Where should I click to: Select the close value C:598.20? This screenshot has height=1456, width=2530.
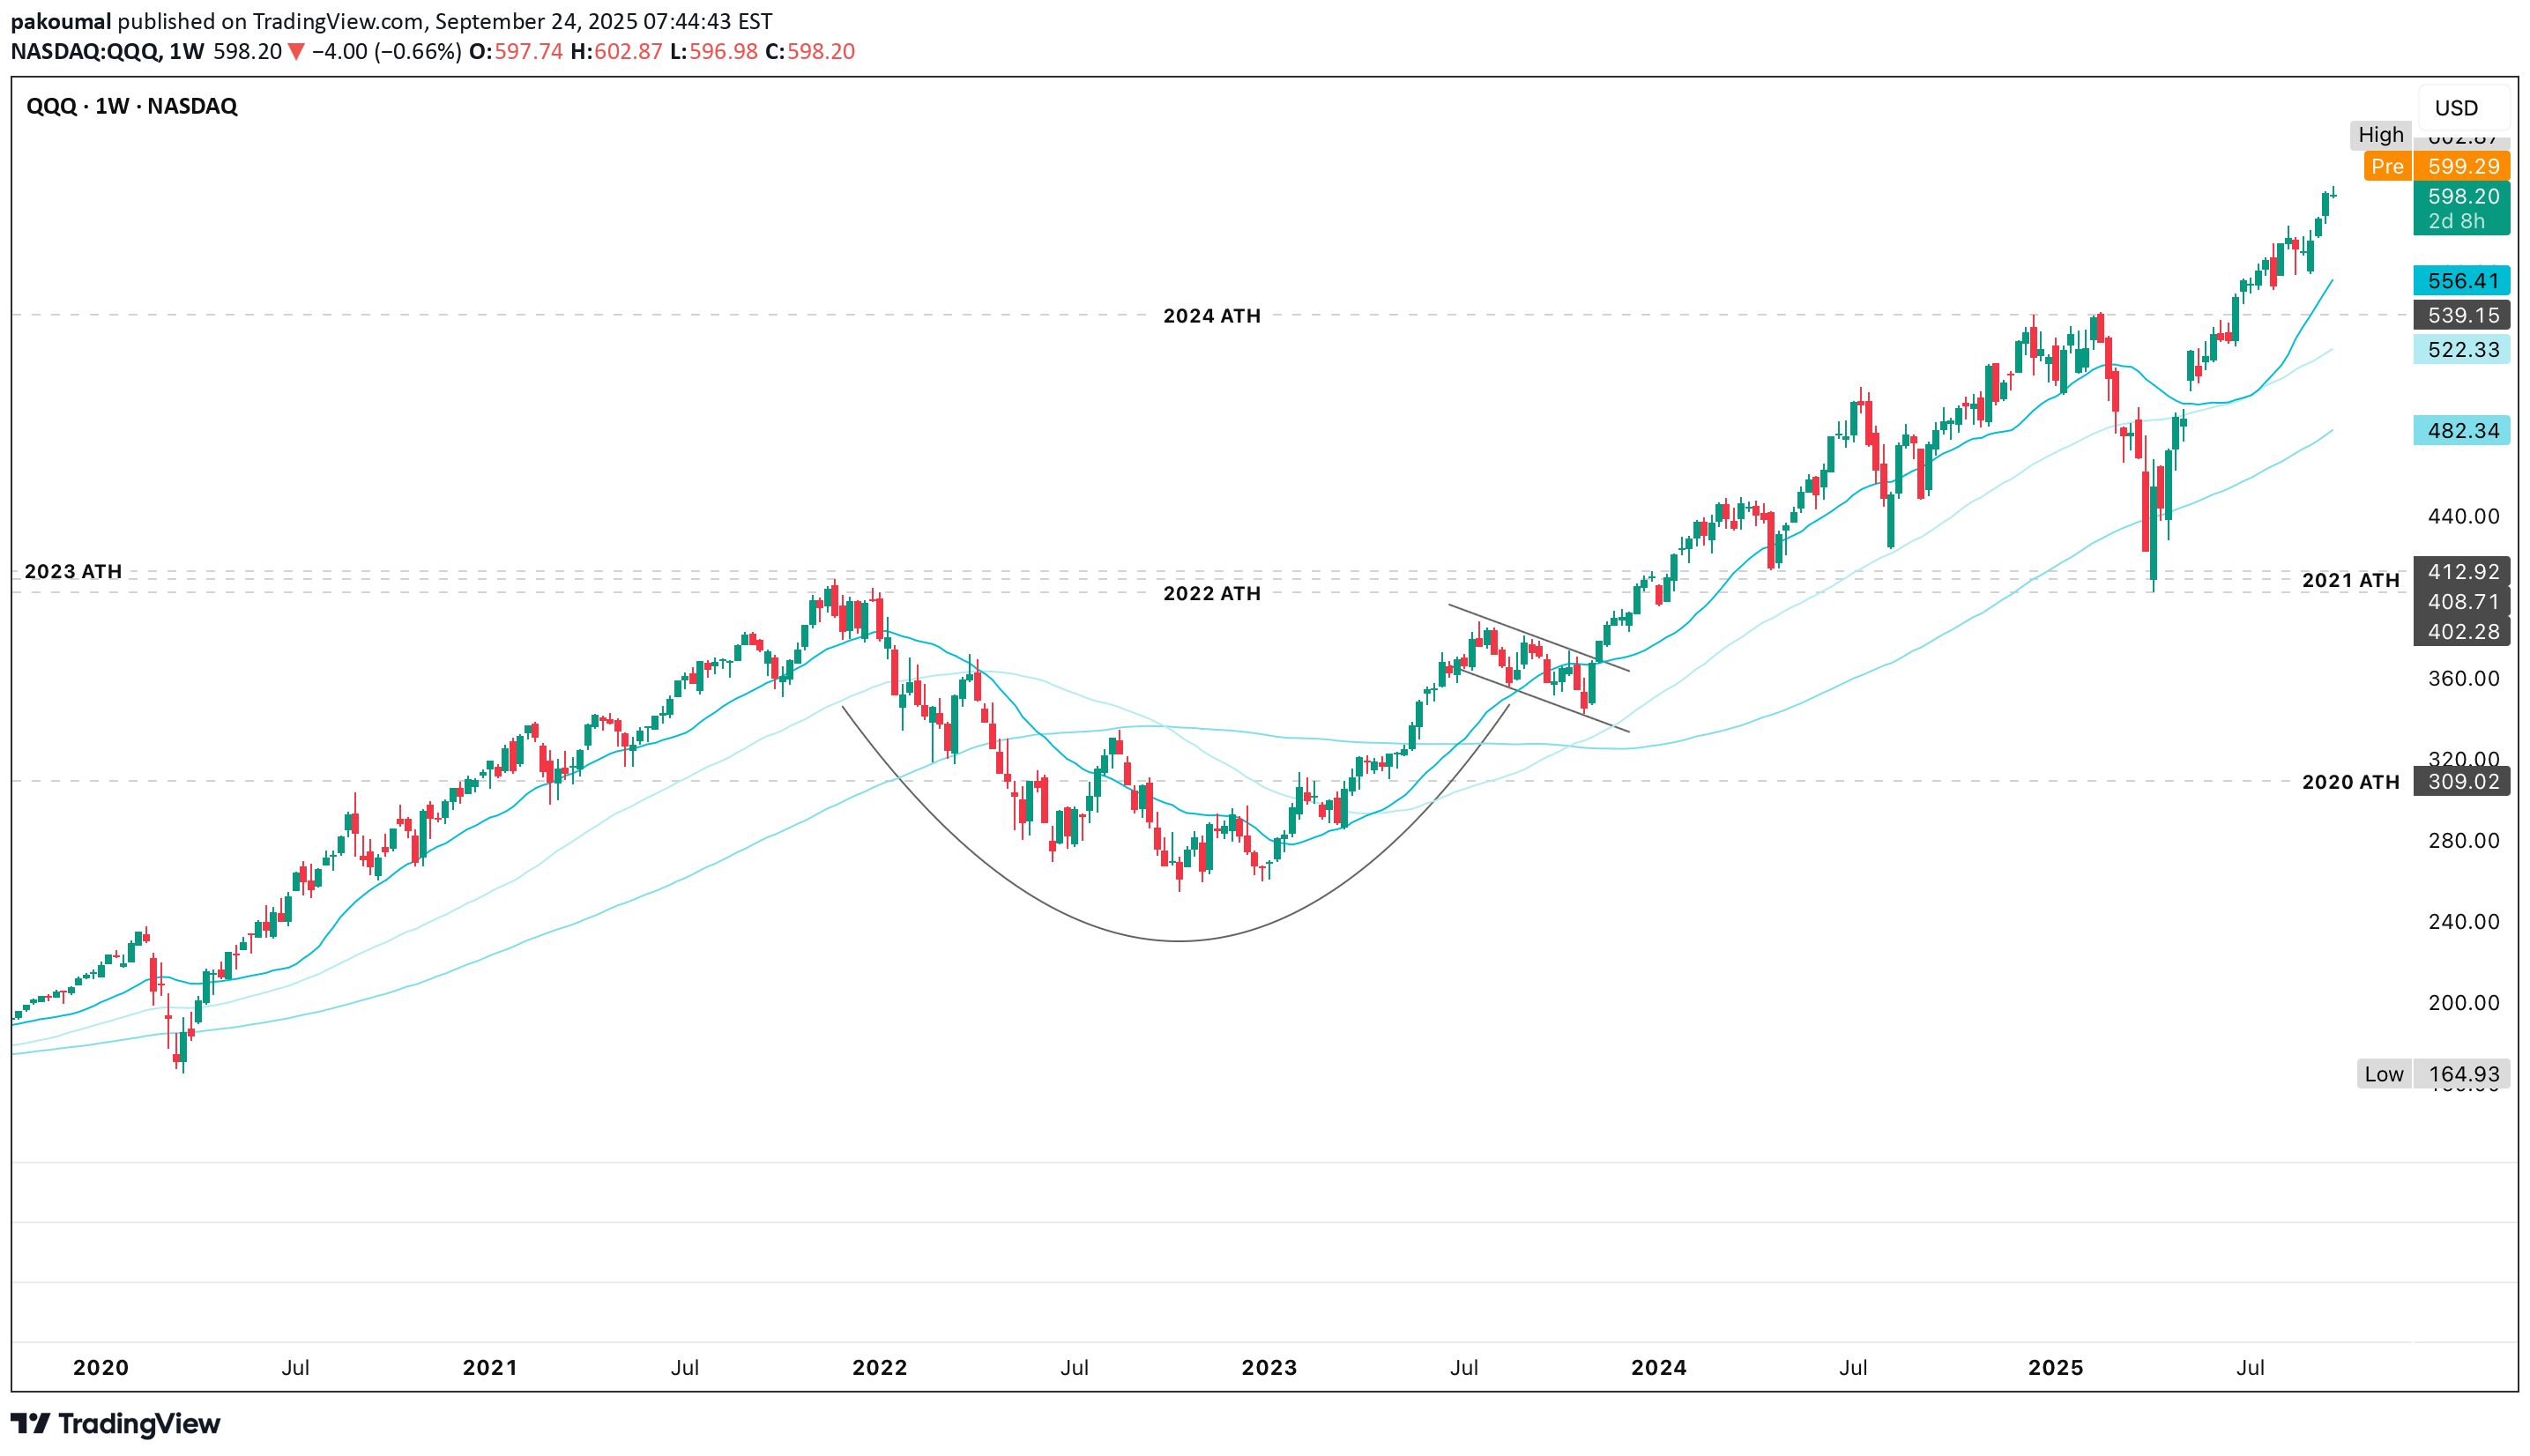click(x=810, y=52)
